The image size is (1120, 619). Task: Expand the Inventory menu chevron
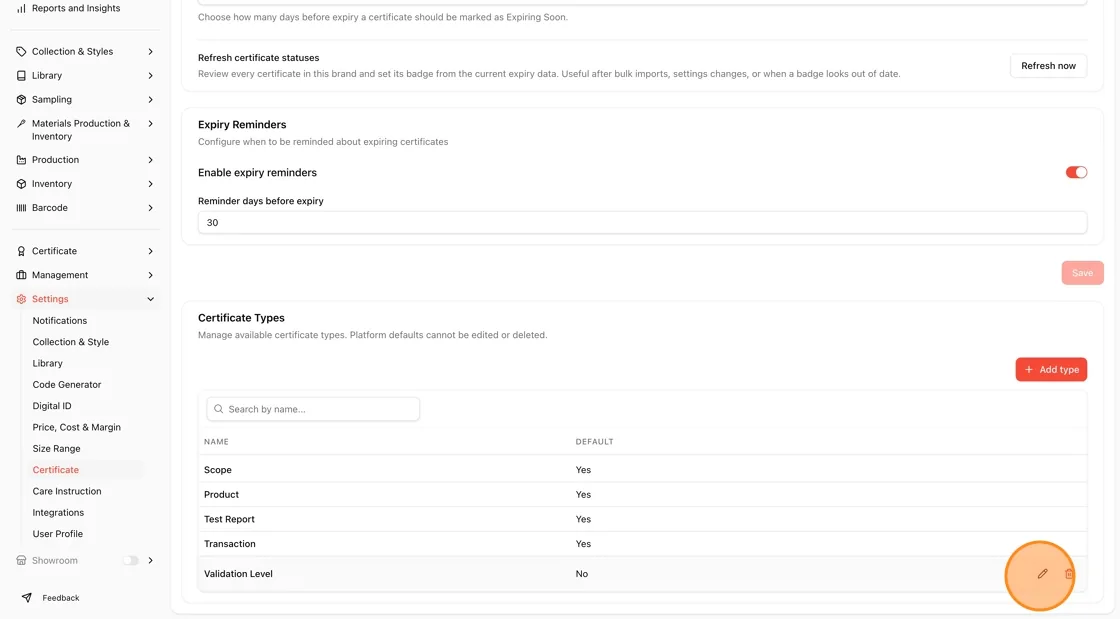tap(151, 184)
